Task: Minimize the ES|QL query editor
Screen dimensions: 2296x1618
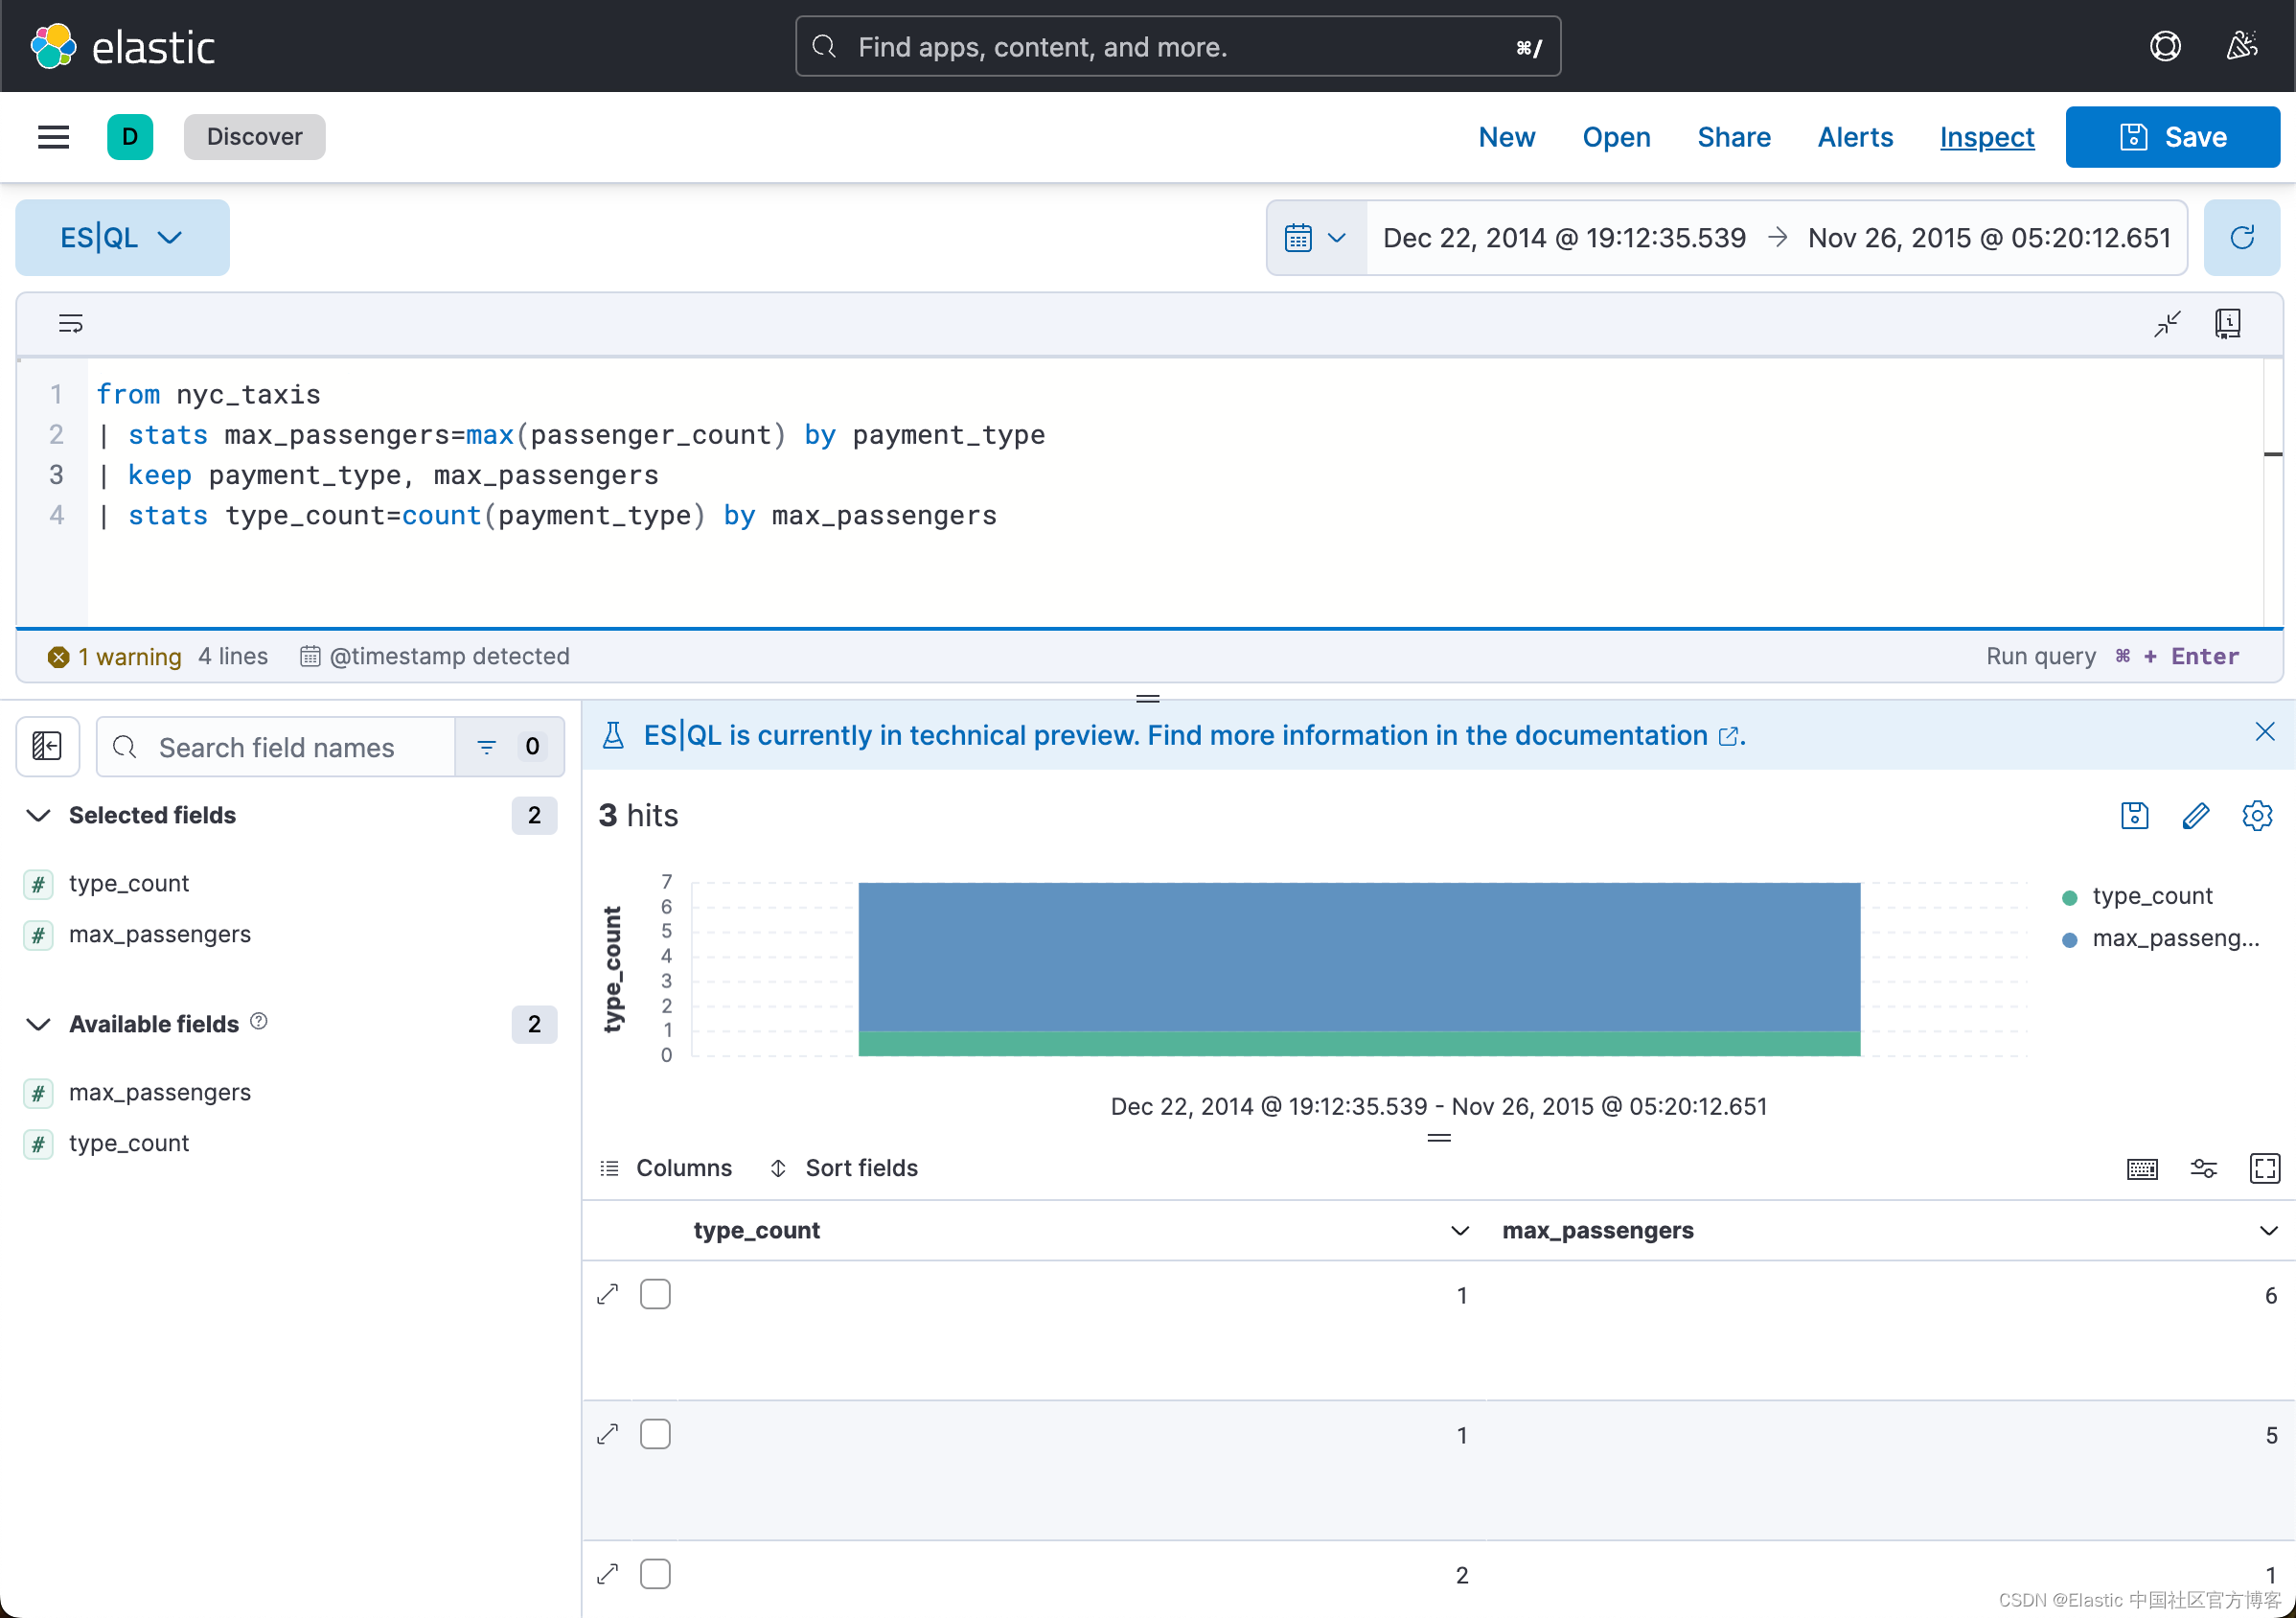Action: coord(2166,323)
